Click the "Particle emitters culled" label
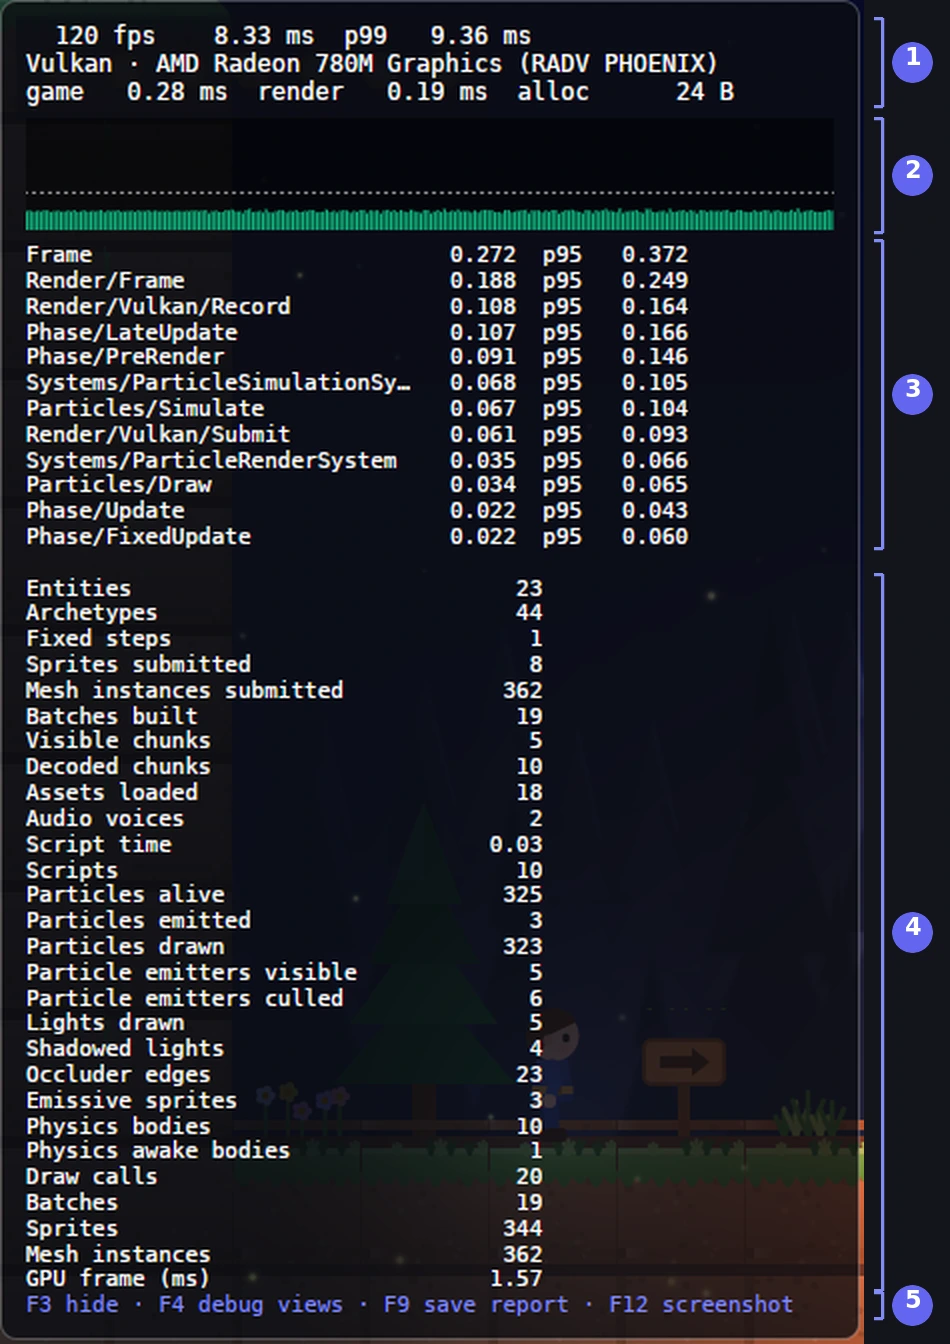This screenshot has width=950, height=1344. [x=185, y=999]
